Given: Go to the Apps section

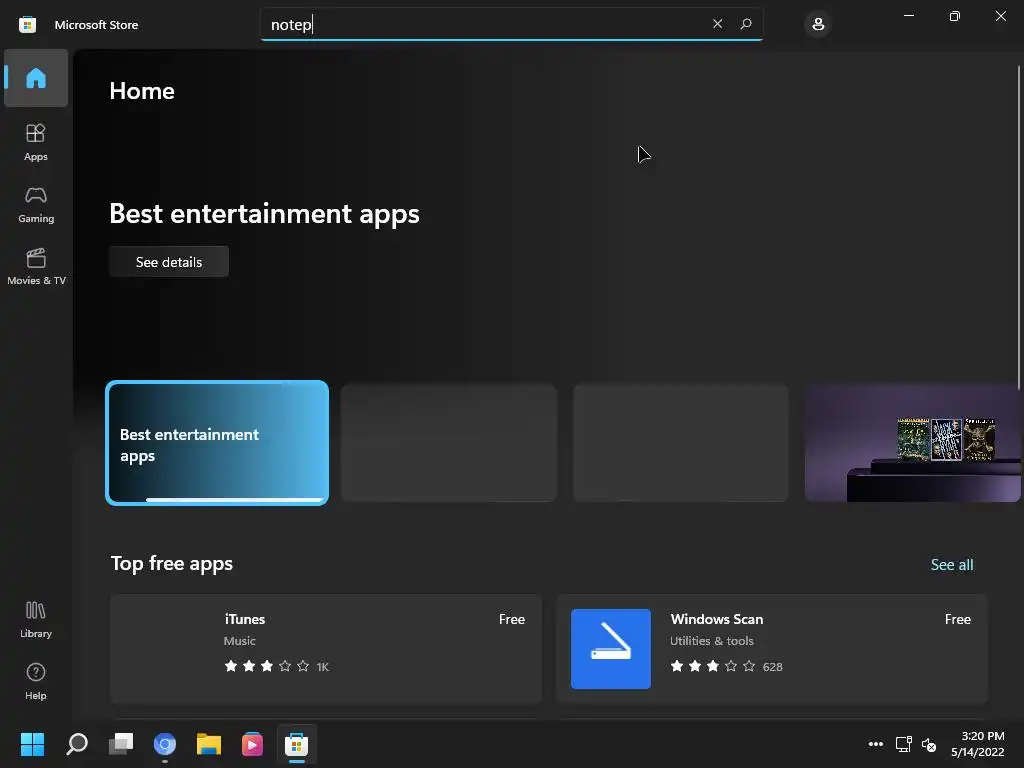Looking at the screenshot, I should tap(36, 142).
